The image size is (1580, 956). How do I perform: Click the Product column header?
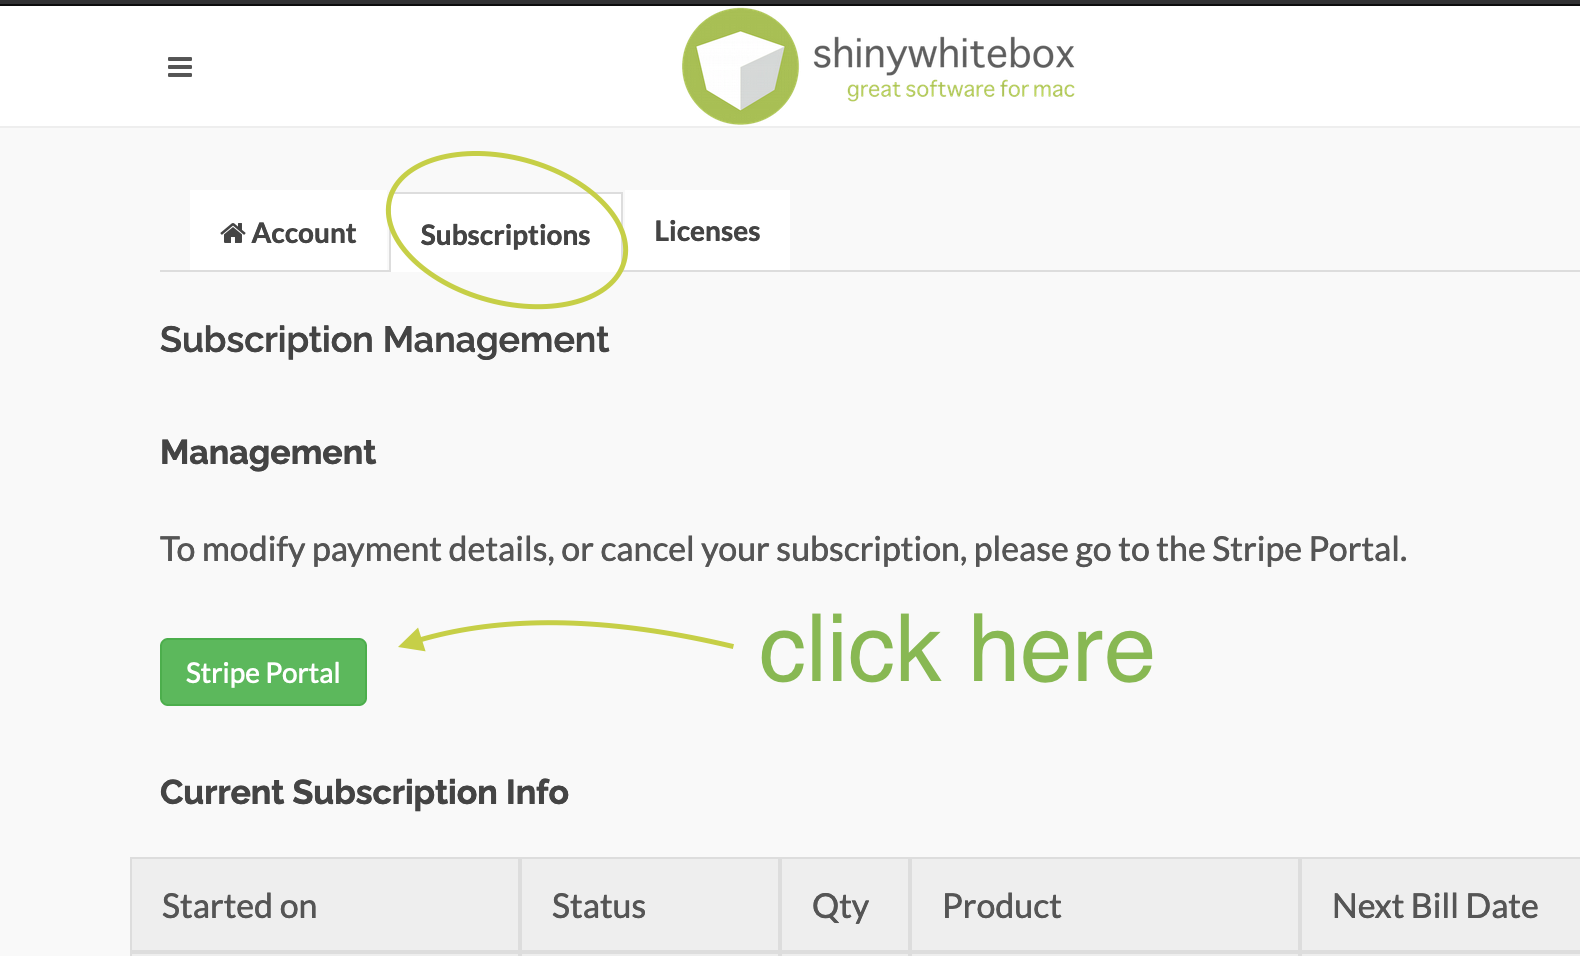1002,906
